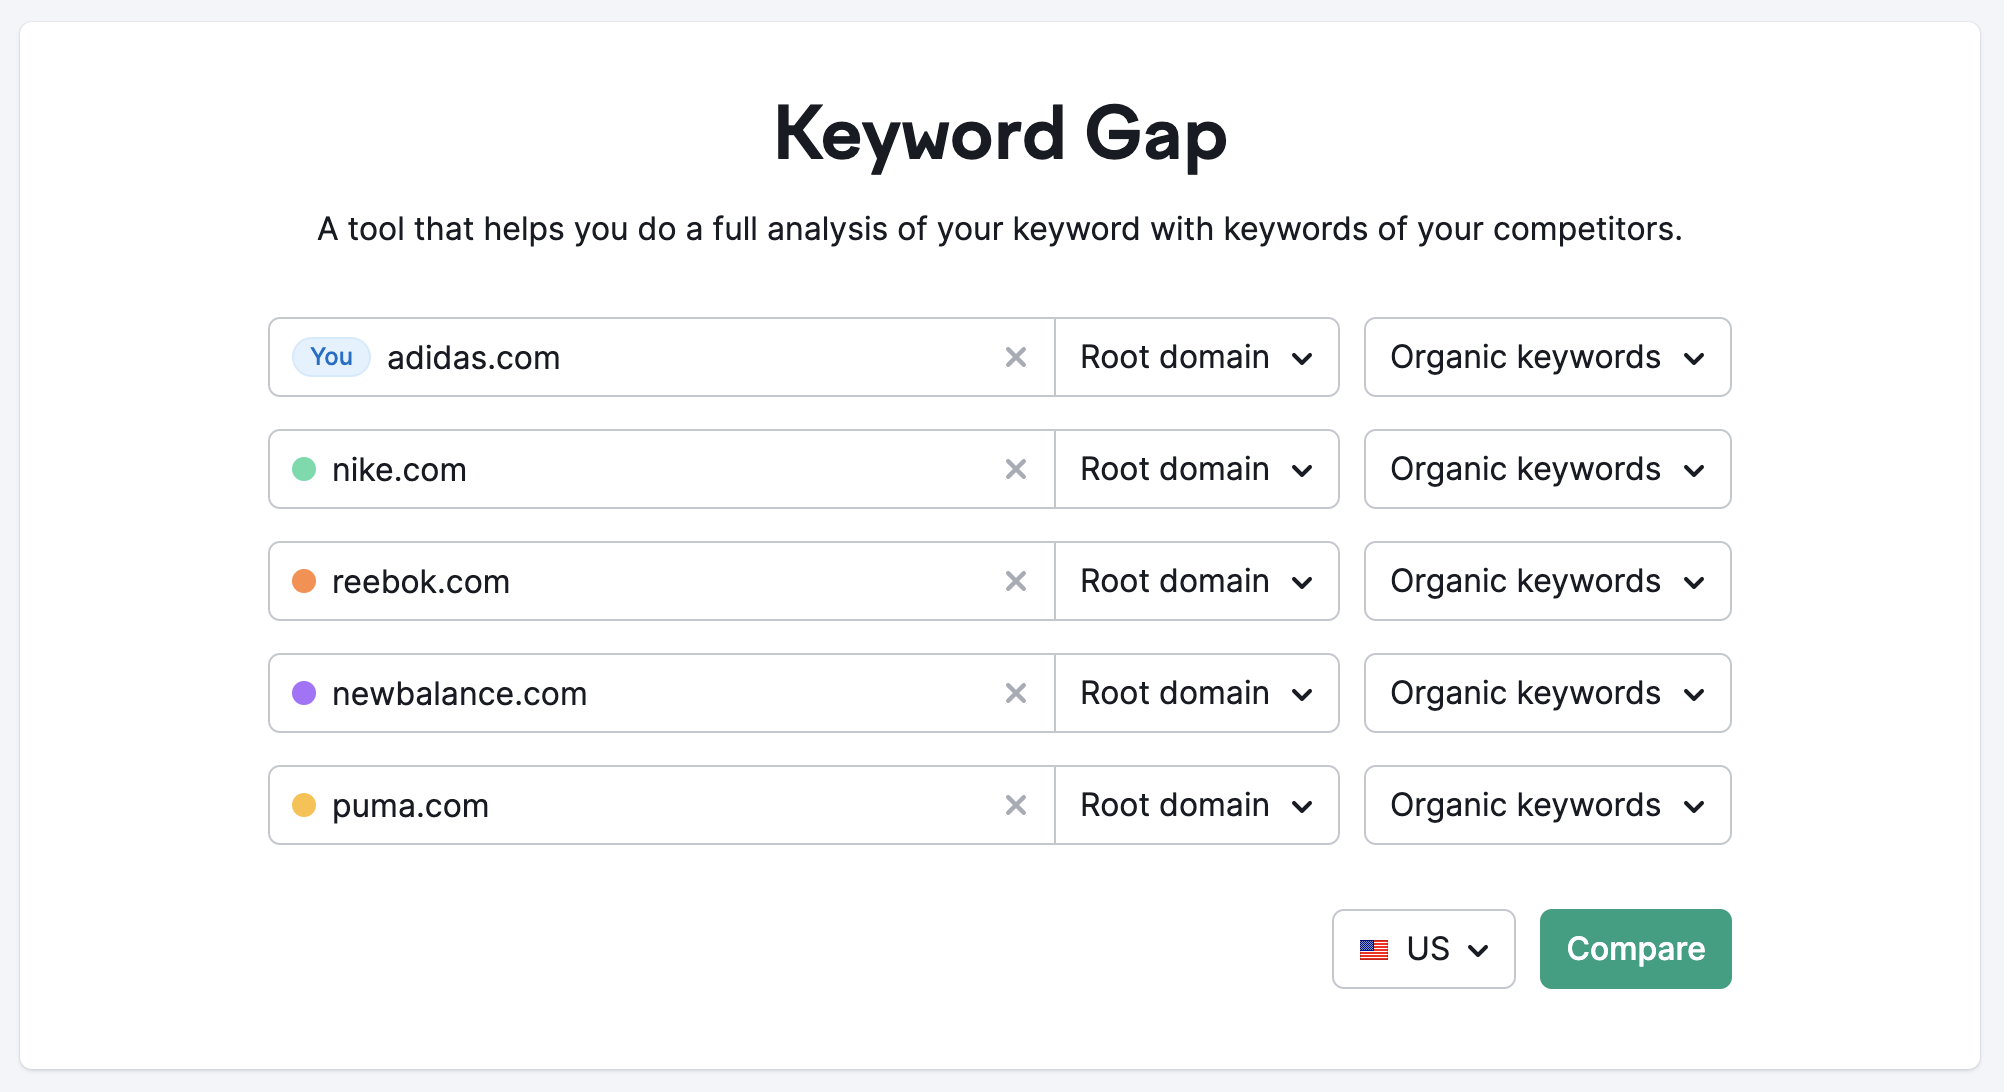Click the X icon on puma.com

point(1016,804)
